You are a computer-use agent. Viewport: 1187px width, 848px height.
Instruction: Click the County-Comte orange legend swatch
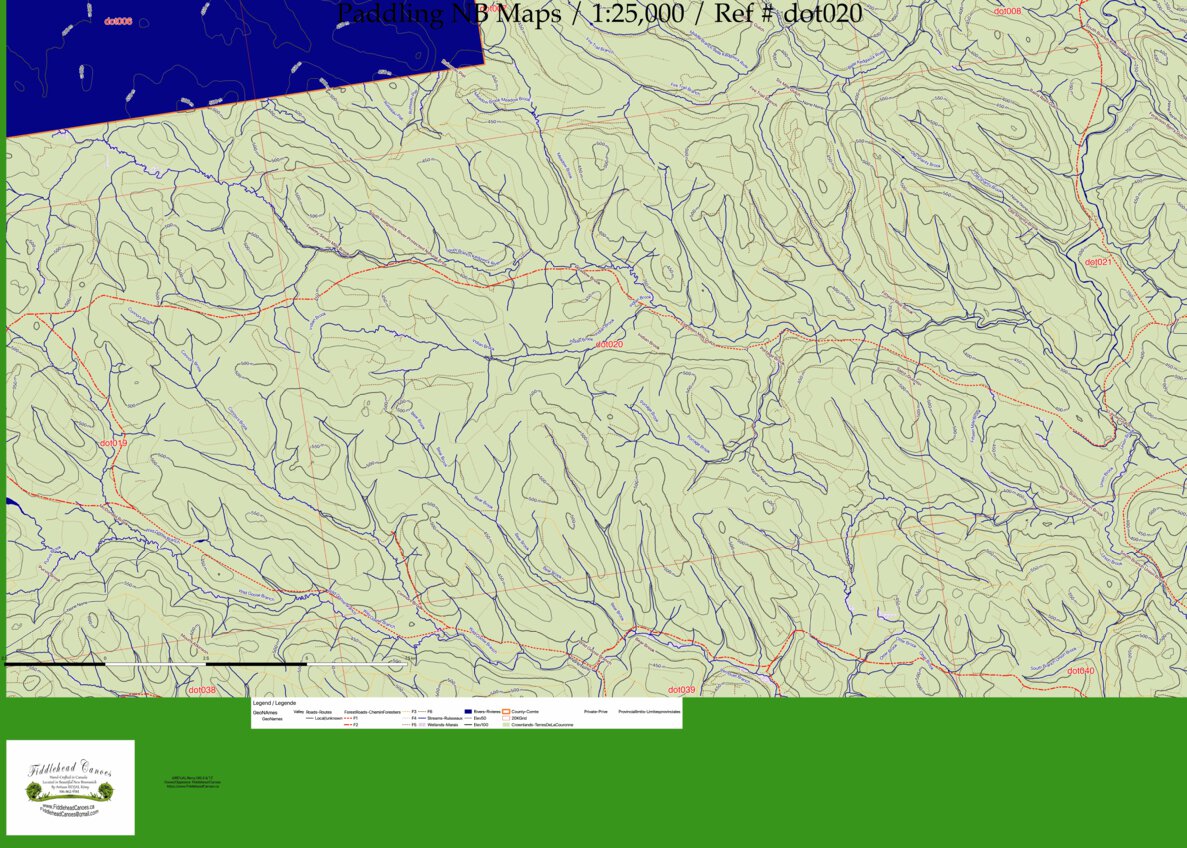pos(506,712)
